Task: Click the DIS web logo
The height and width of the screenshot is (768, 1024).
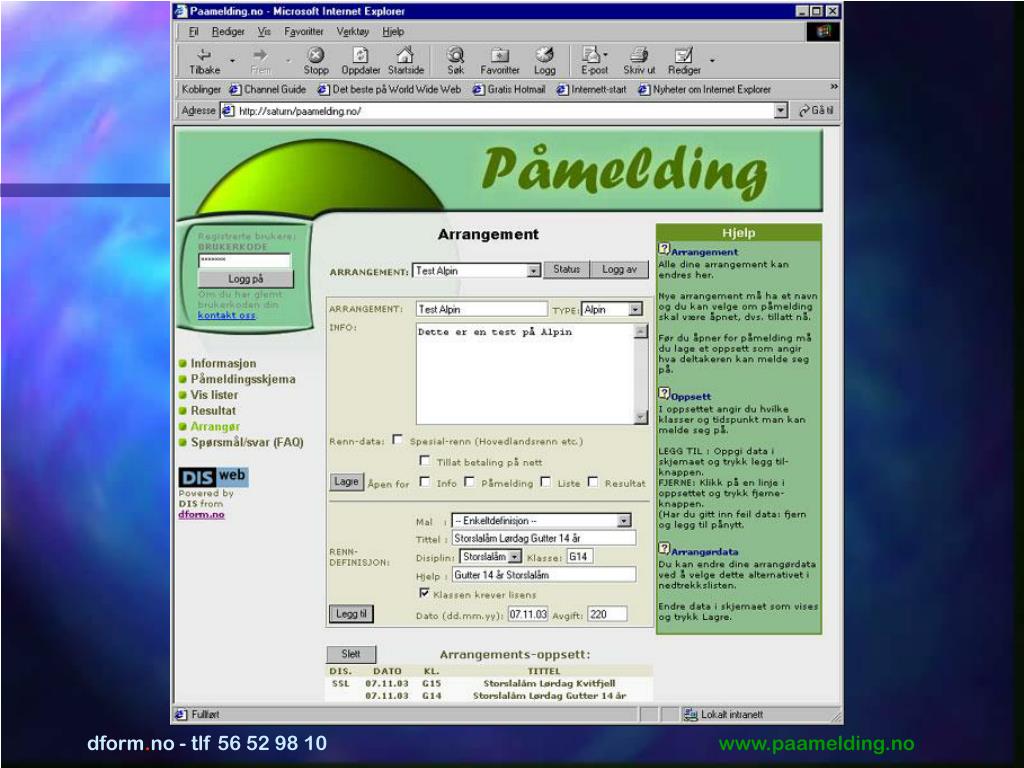Action: click(214, 477)
